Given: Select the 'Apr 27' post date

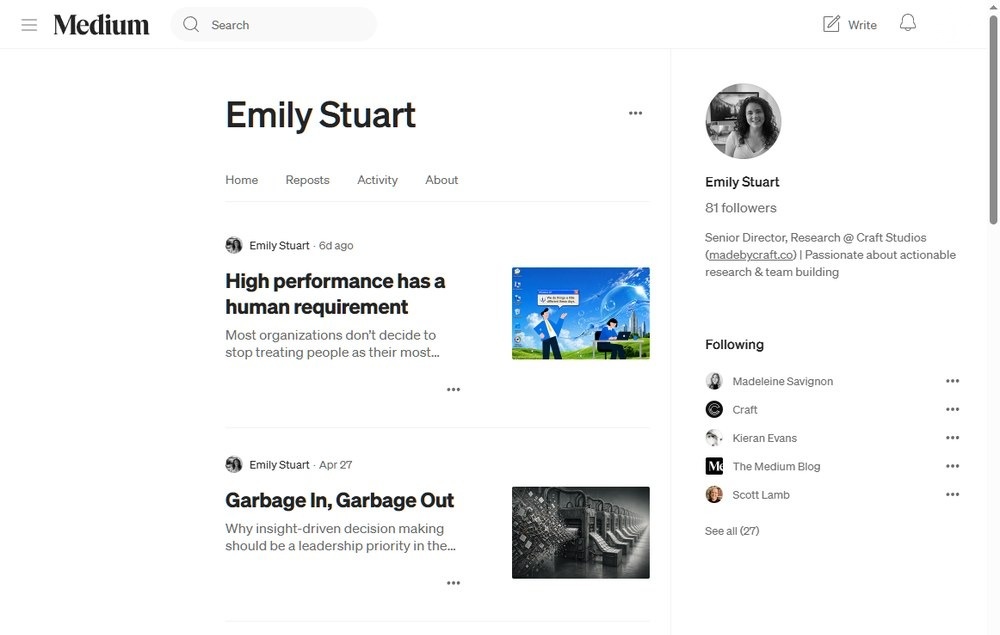Looking at the screenshot, I should click(335, 465).
